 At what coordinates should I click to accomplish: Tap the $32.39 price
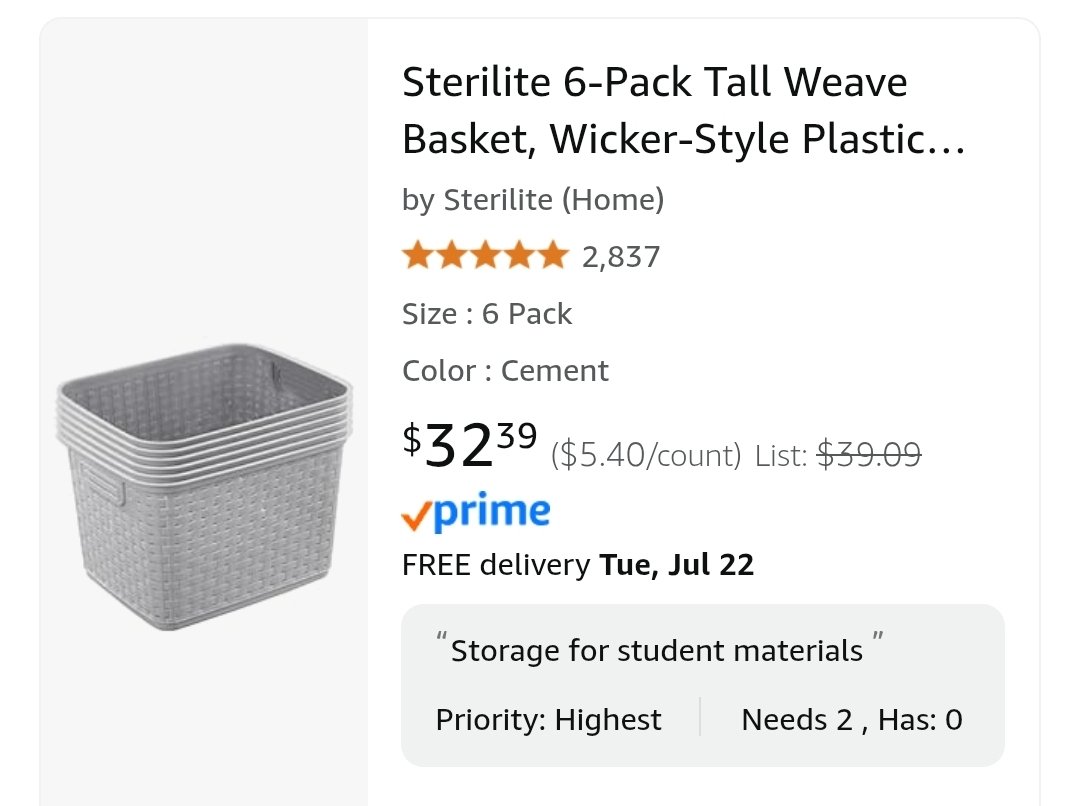coord(470,444)
